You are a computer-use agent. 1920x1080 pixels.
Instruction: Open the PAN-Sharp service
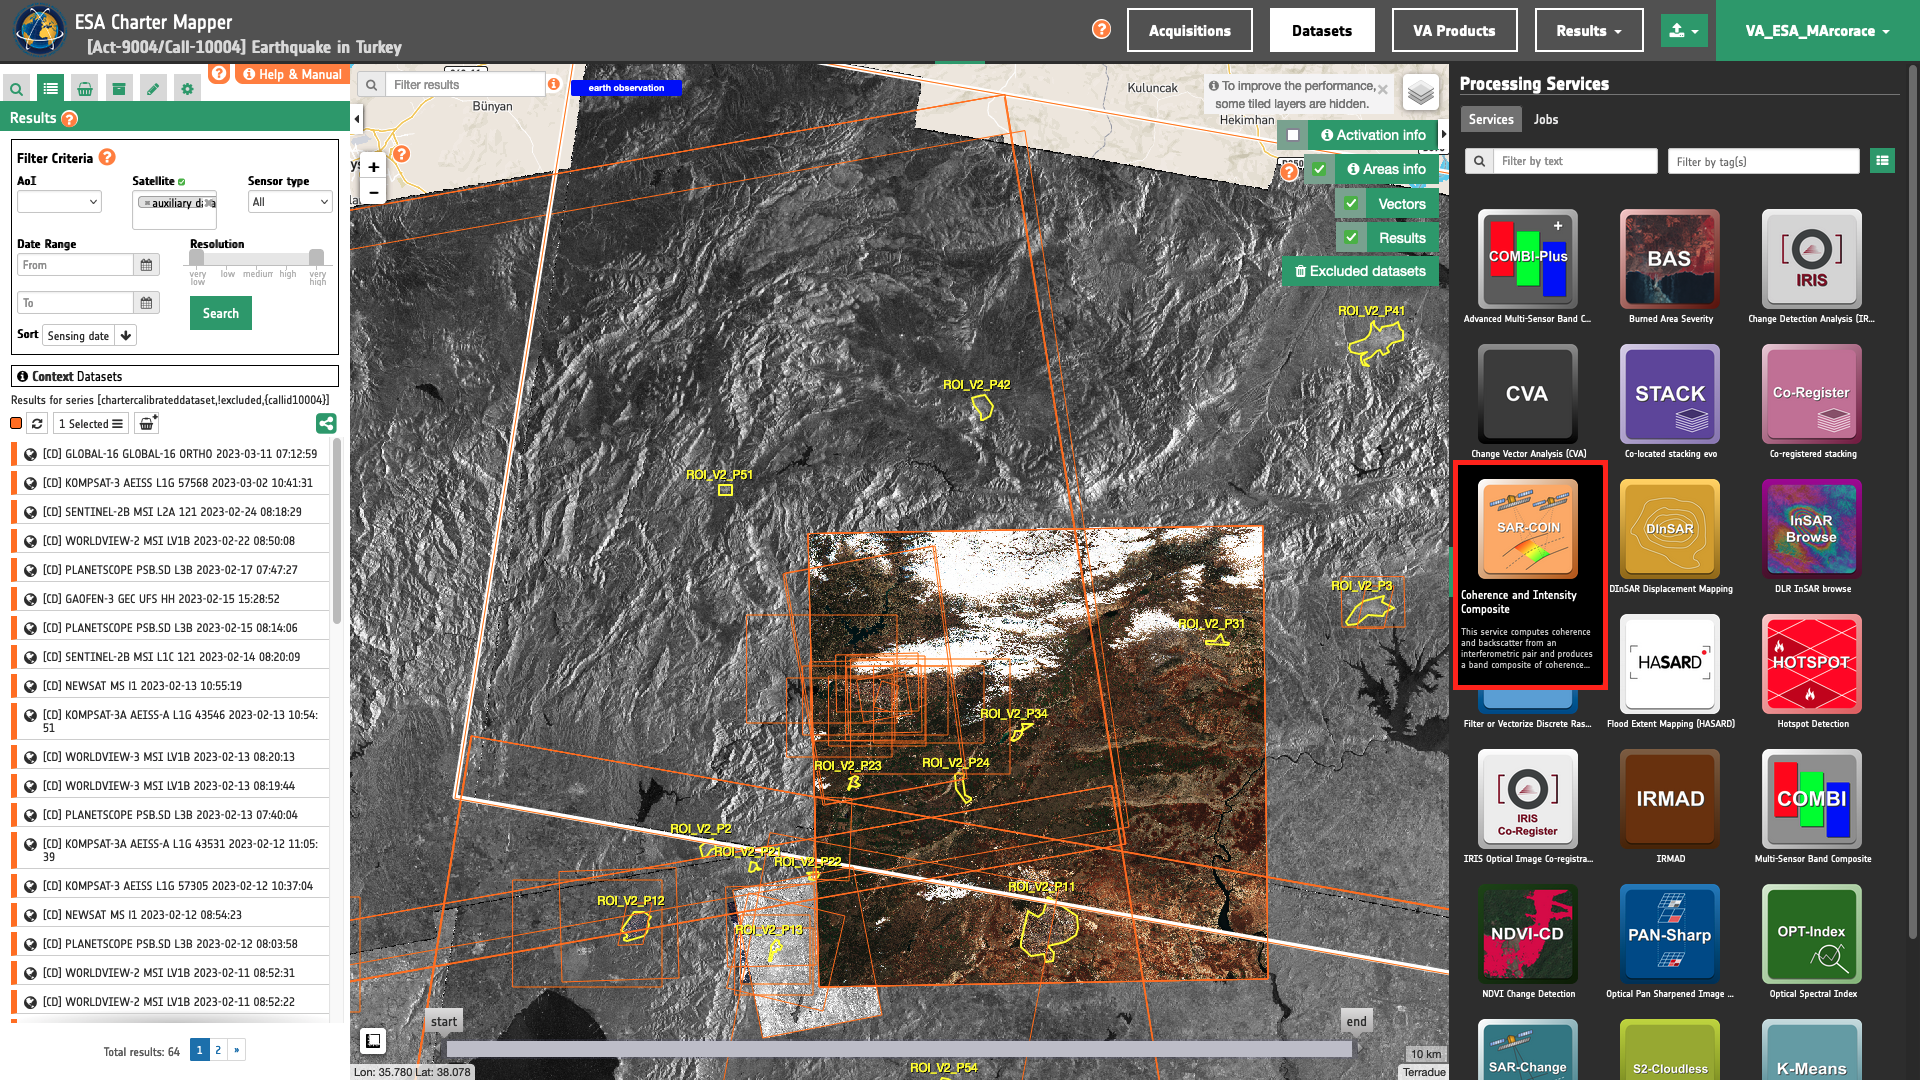[1670, 934]
